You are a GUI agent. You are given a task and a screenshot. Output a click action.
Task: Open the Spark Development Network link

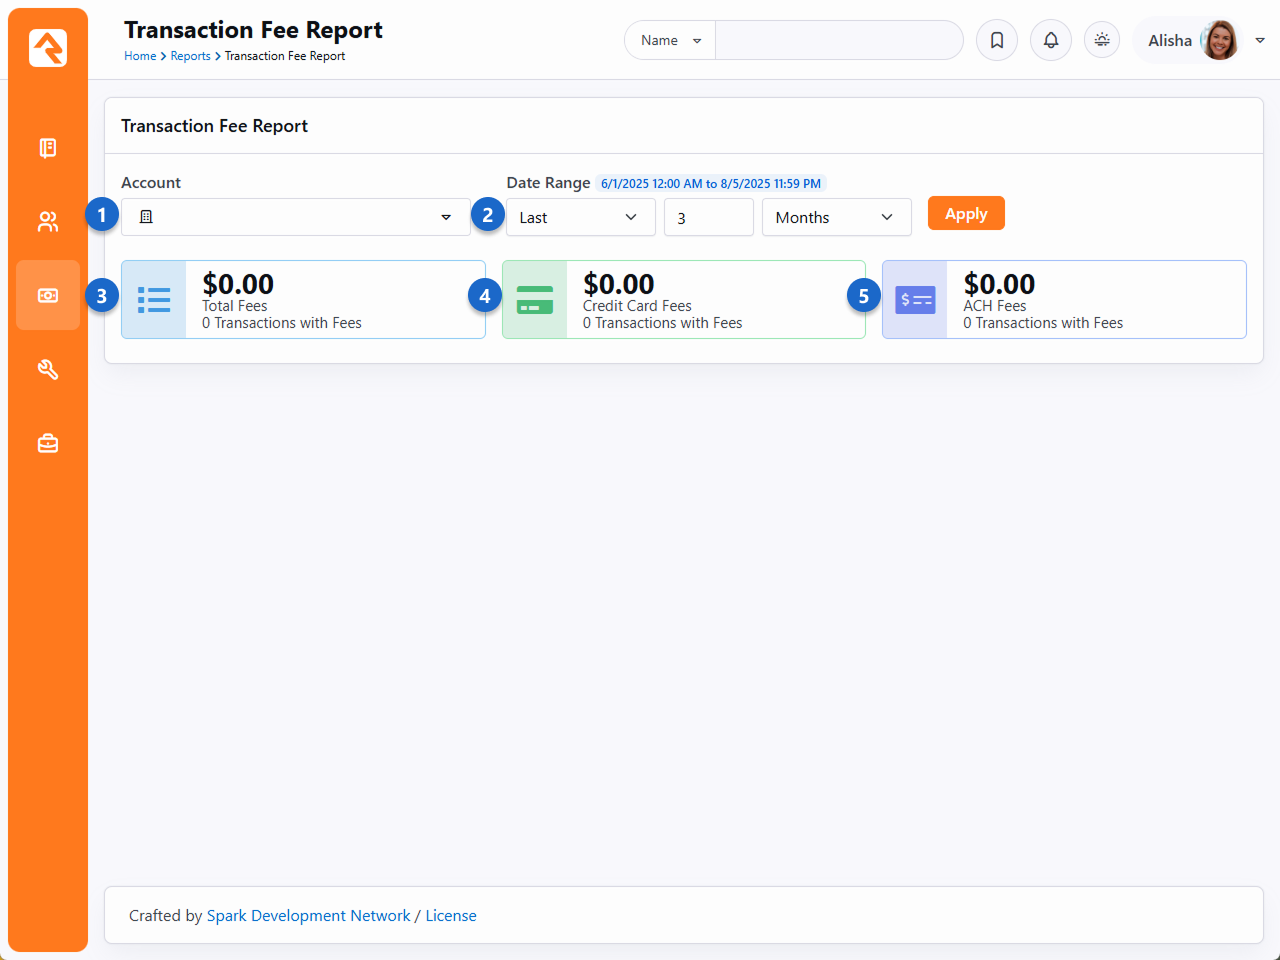coord(308,916)
